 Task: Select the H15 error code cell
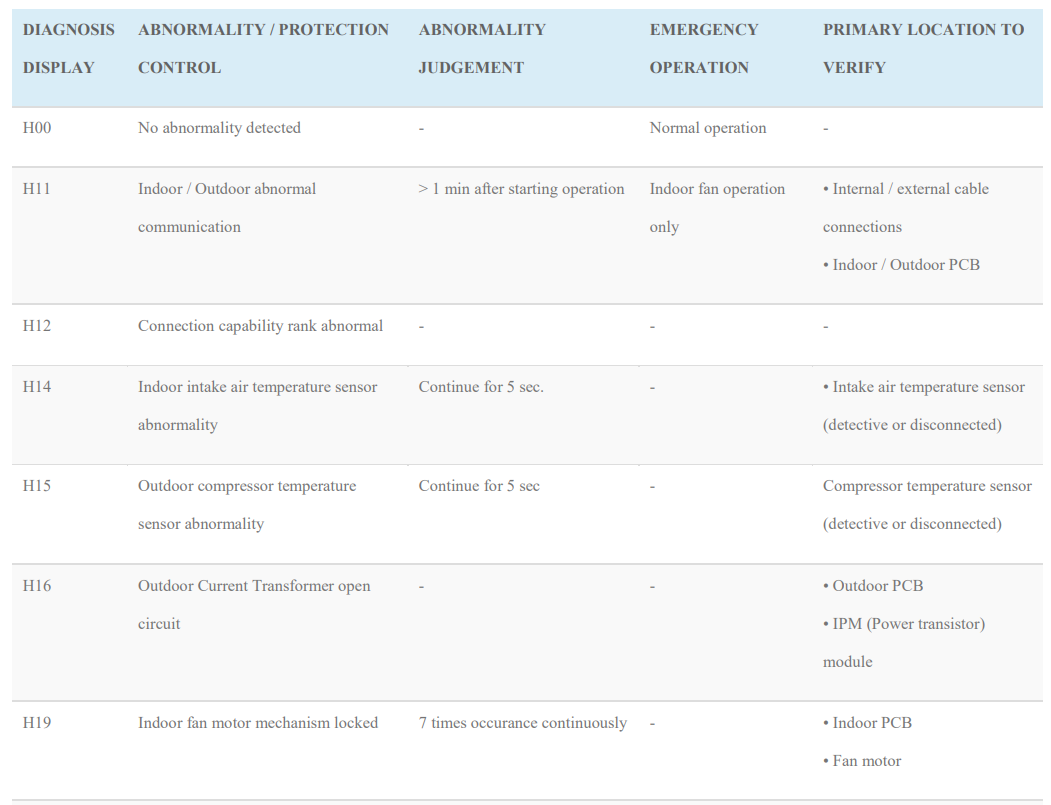coord(37,486)
